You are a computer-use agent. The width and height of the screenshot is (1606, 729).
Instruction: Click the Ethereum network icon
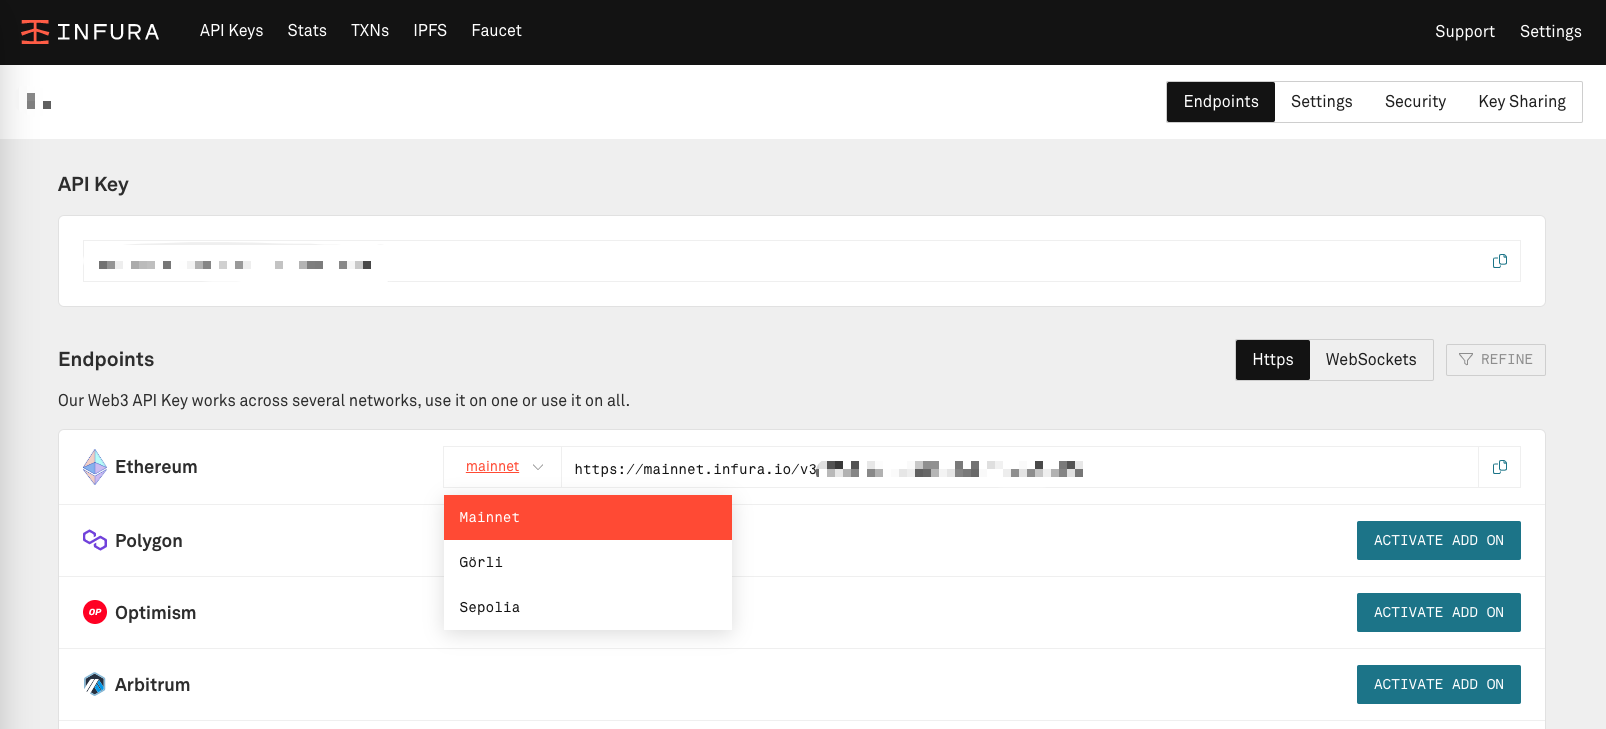pyautogui.click(x=95, y=467)
